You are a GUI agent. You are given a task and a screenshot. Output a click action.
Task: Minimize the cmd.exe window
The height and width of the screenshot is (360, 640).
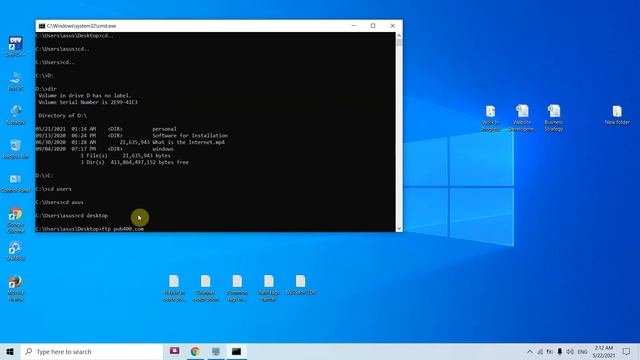[x=354, y=26]
